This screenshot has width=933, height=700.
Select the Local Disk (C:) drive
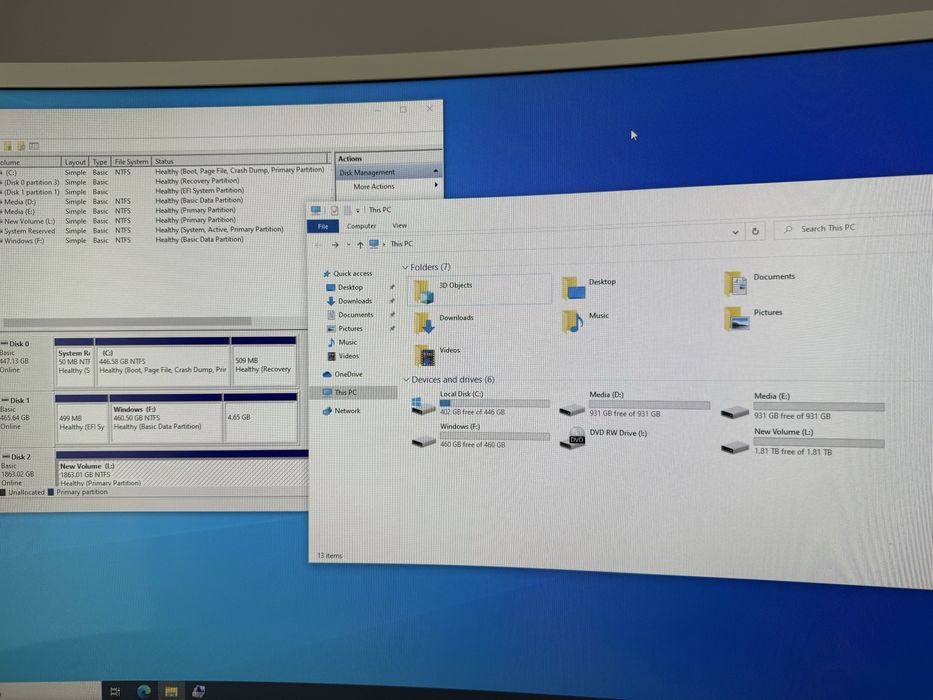point(480,403)
